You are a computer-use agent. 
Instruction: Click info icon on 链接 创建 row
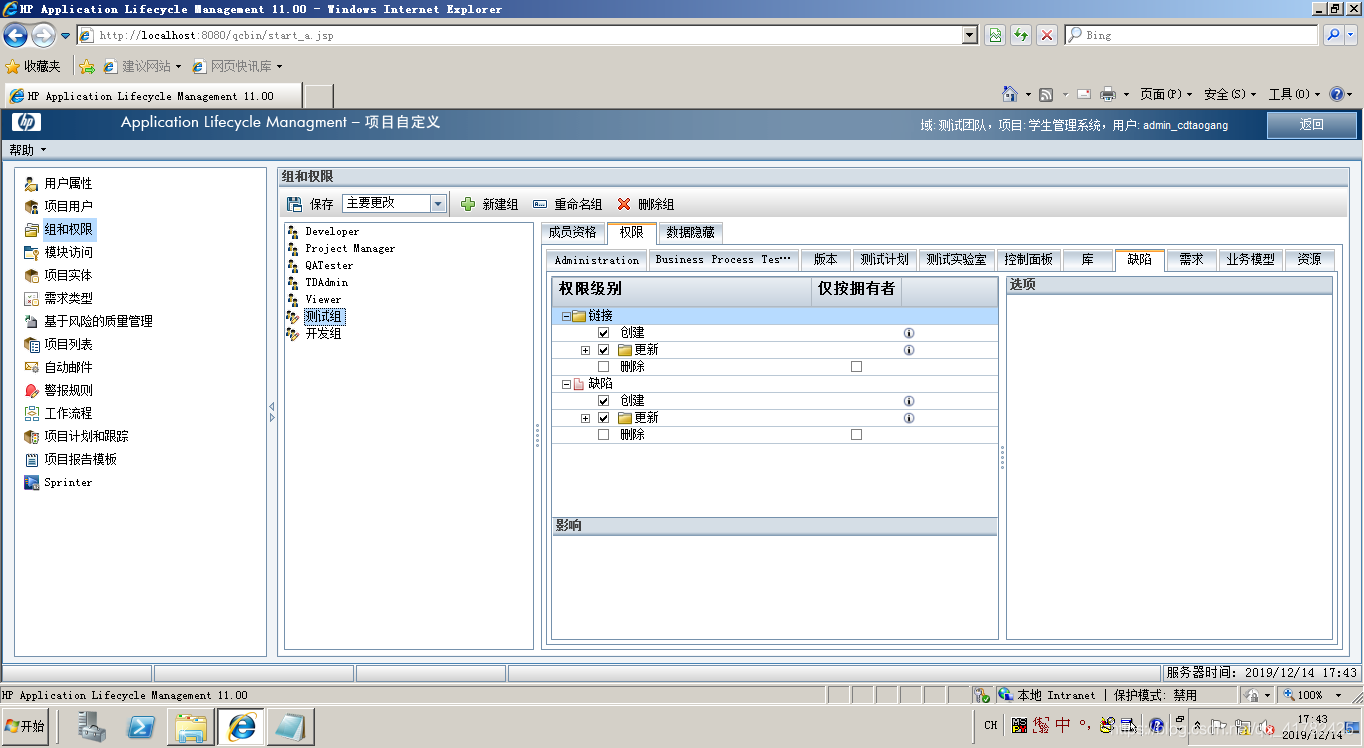[x=909, y=333]
